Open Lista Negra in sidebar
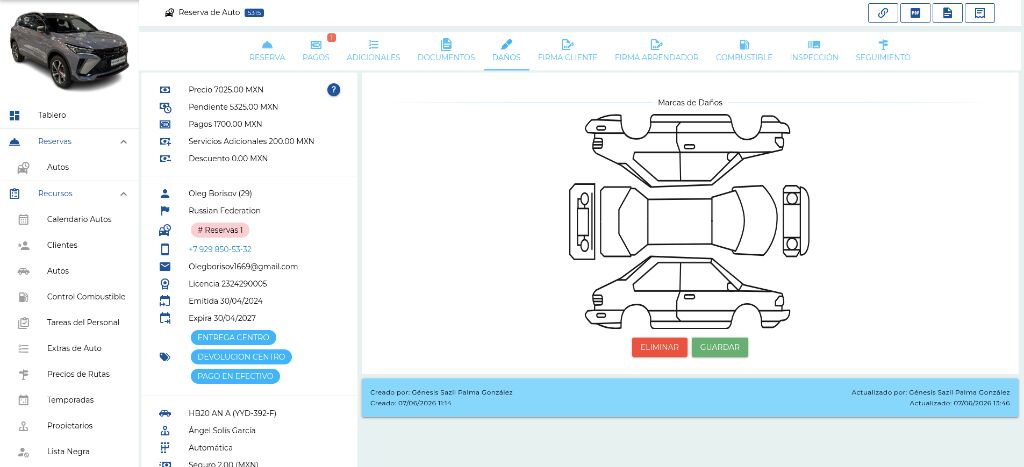The height and width of the screenshot is (467, 1024). click(69, 451)
